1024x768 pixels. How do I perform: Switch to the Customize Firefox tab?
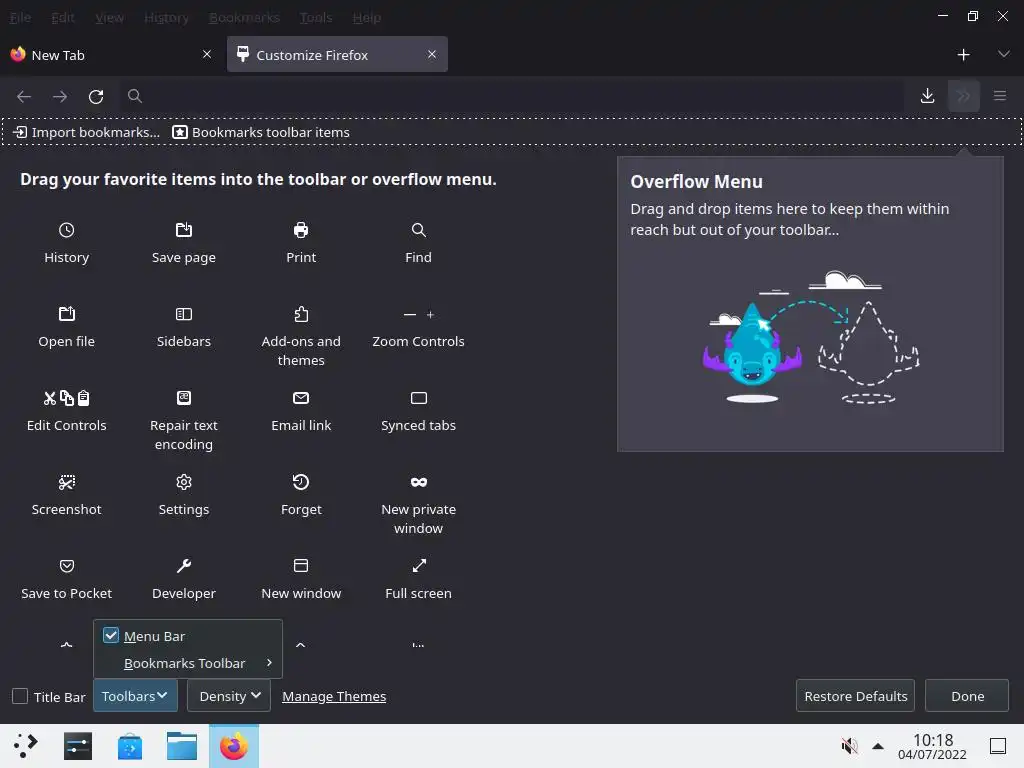[x=337, y=54]
